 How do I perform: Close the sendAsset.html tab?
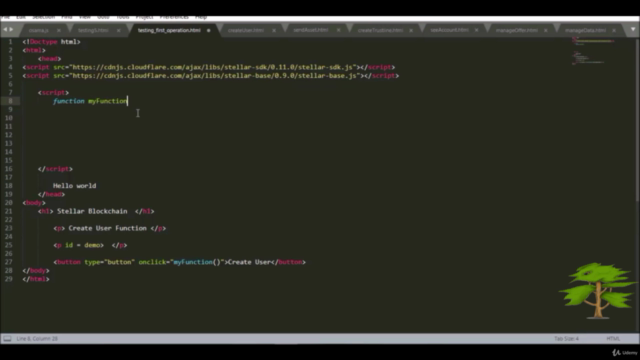click(338, 30)
